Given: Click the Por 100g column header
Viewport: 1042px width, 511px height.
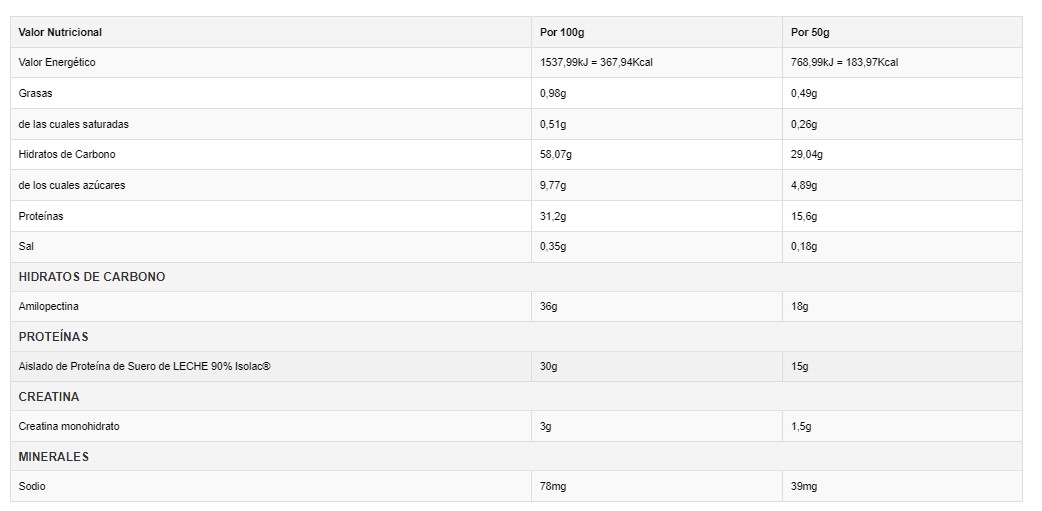Looking at the screenshot, I should click(x=562, y=32).
